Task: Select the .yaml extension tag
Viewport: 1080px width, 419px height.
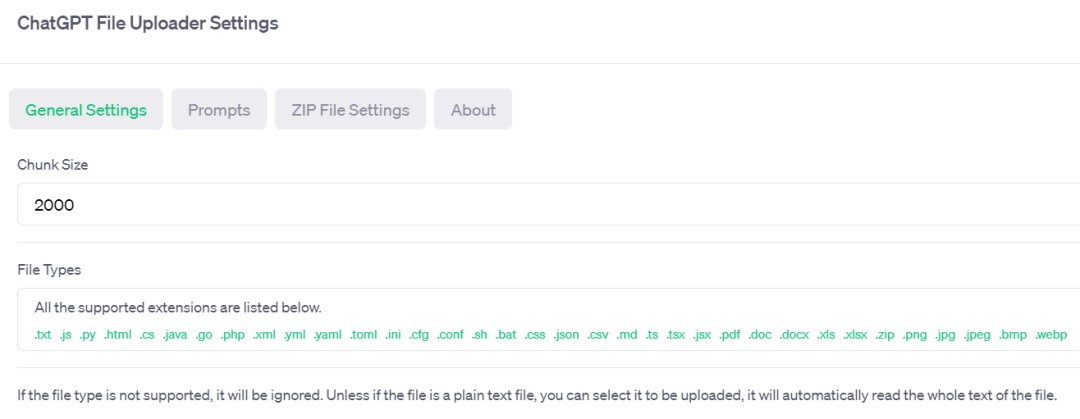Action: coord(327,335)
